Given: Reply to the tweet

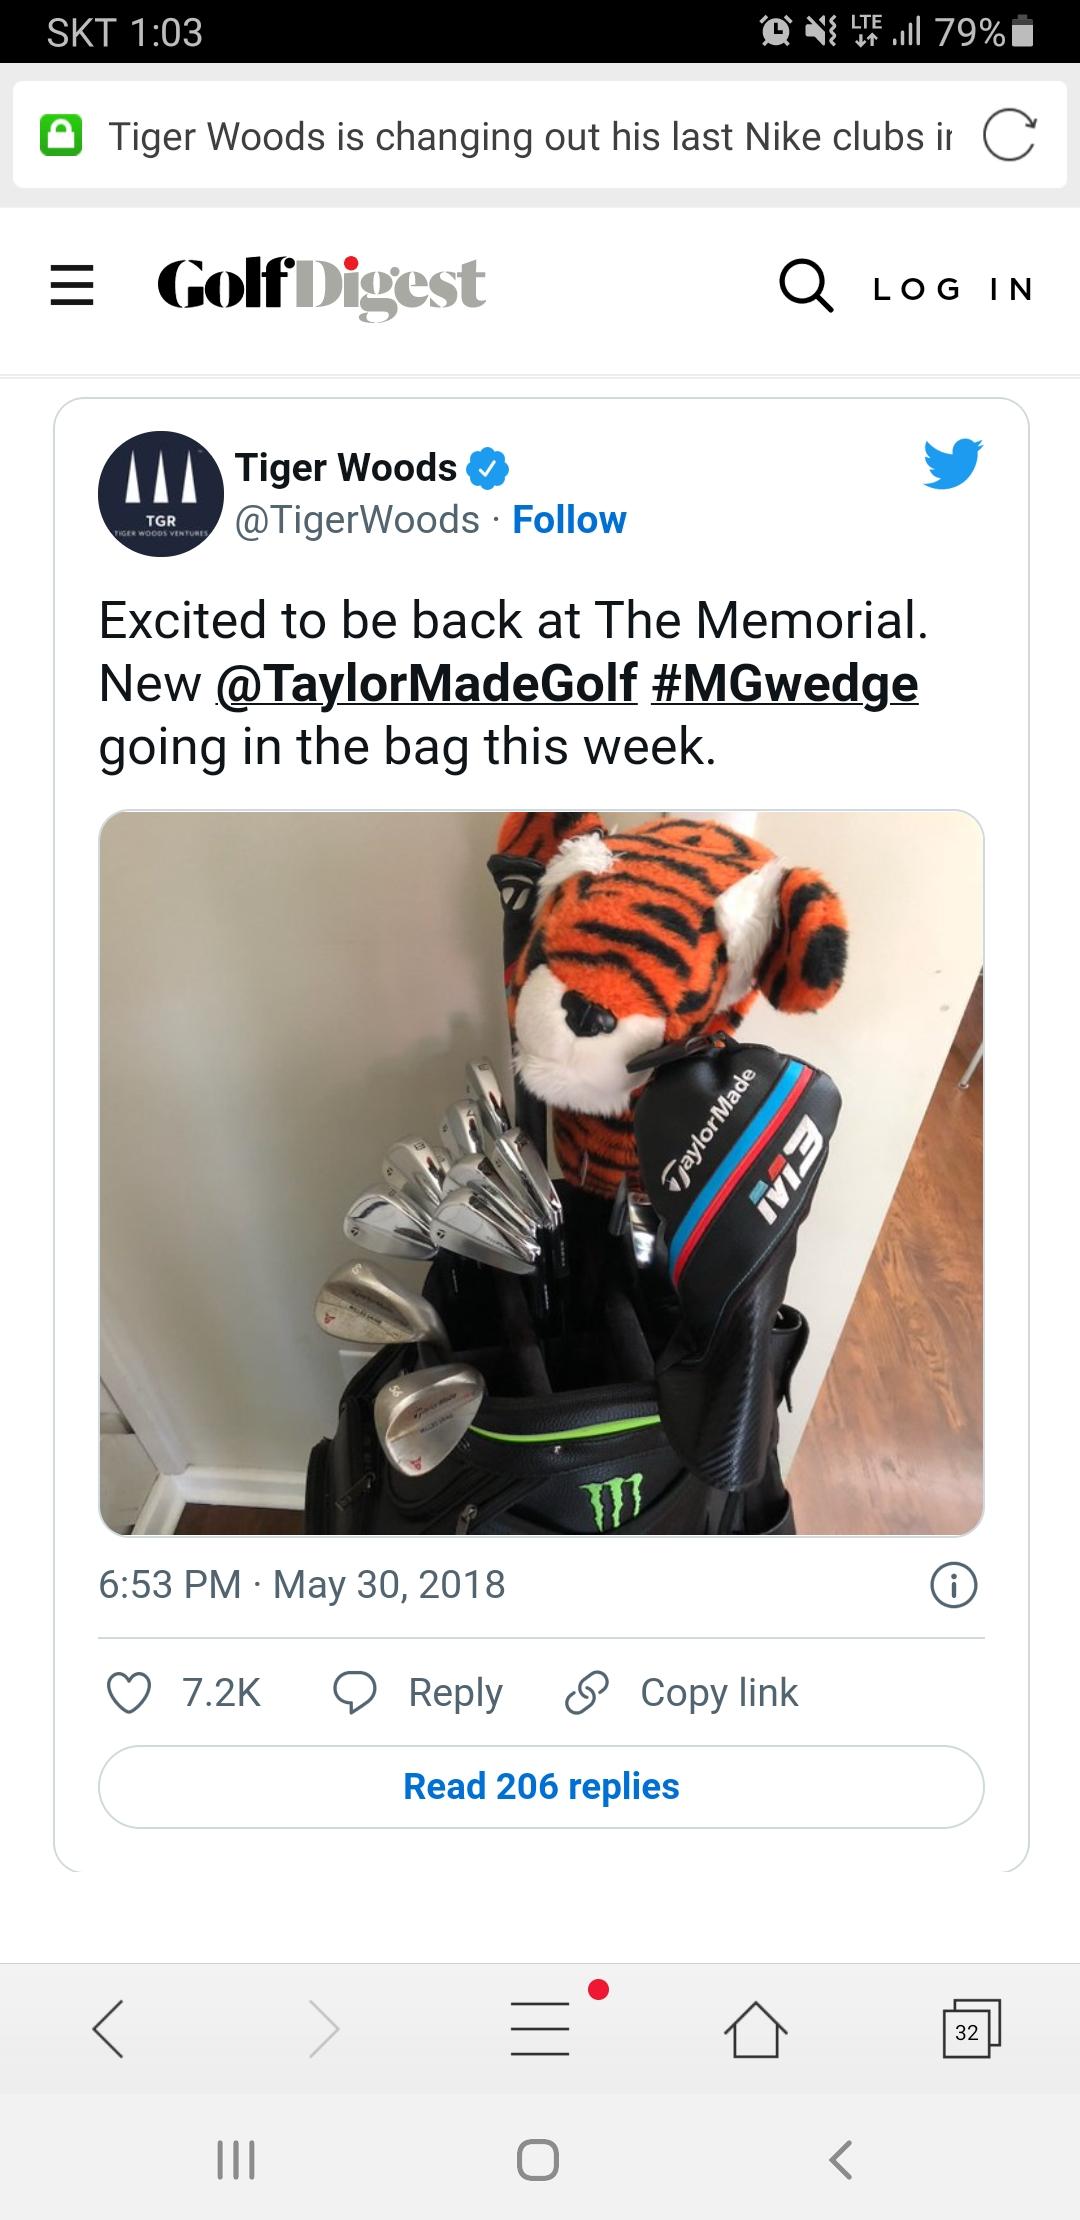Looking at the screenshot, I should click(x=418, y=1693).
